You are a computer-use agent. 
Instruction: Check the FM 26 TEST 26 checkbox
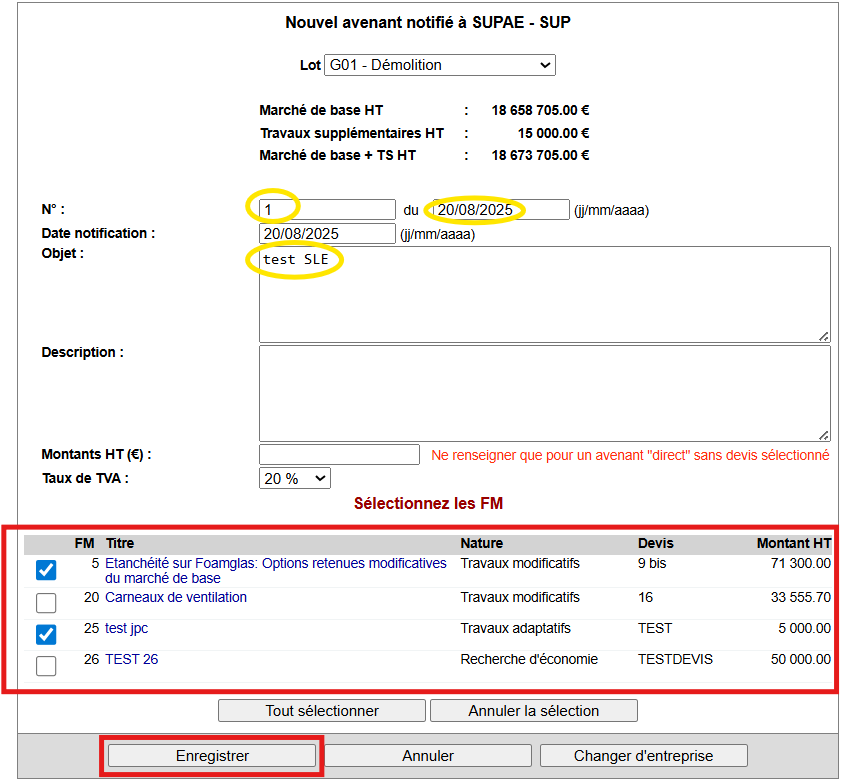(46, 666)
